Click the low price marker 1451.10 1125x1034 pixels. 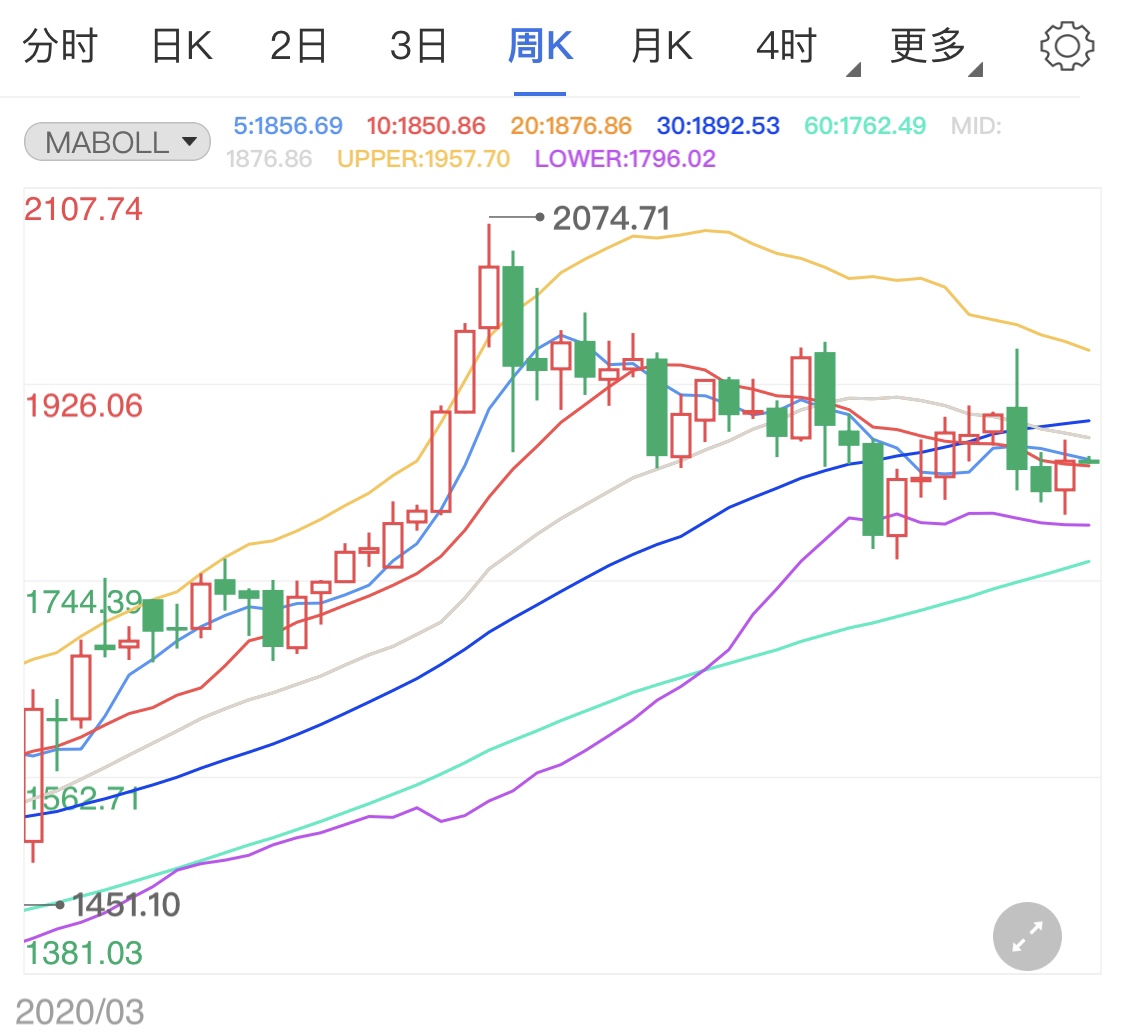pyautogui.click(x=126, y=904)
